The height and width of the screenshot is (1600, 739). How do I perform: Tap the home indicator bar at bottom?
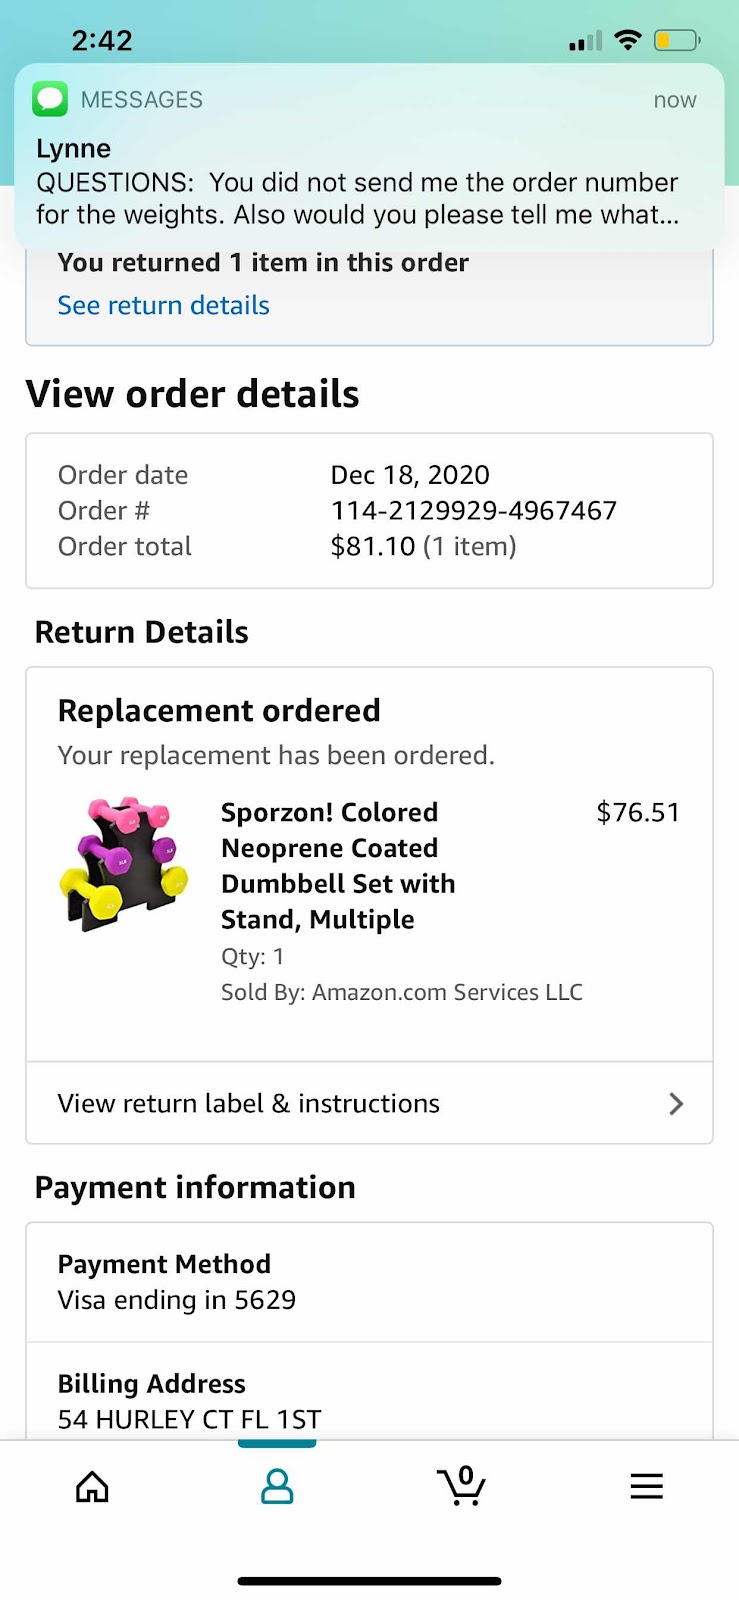tap(369, 1581)
